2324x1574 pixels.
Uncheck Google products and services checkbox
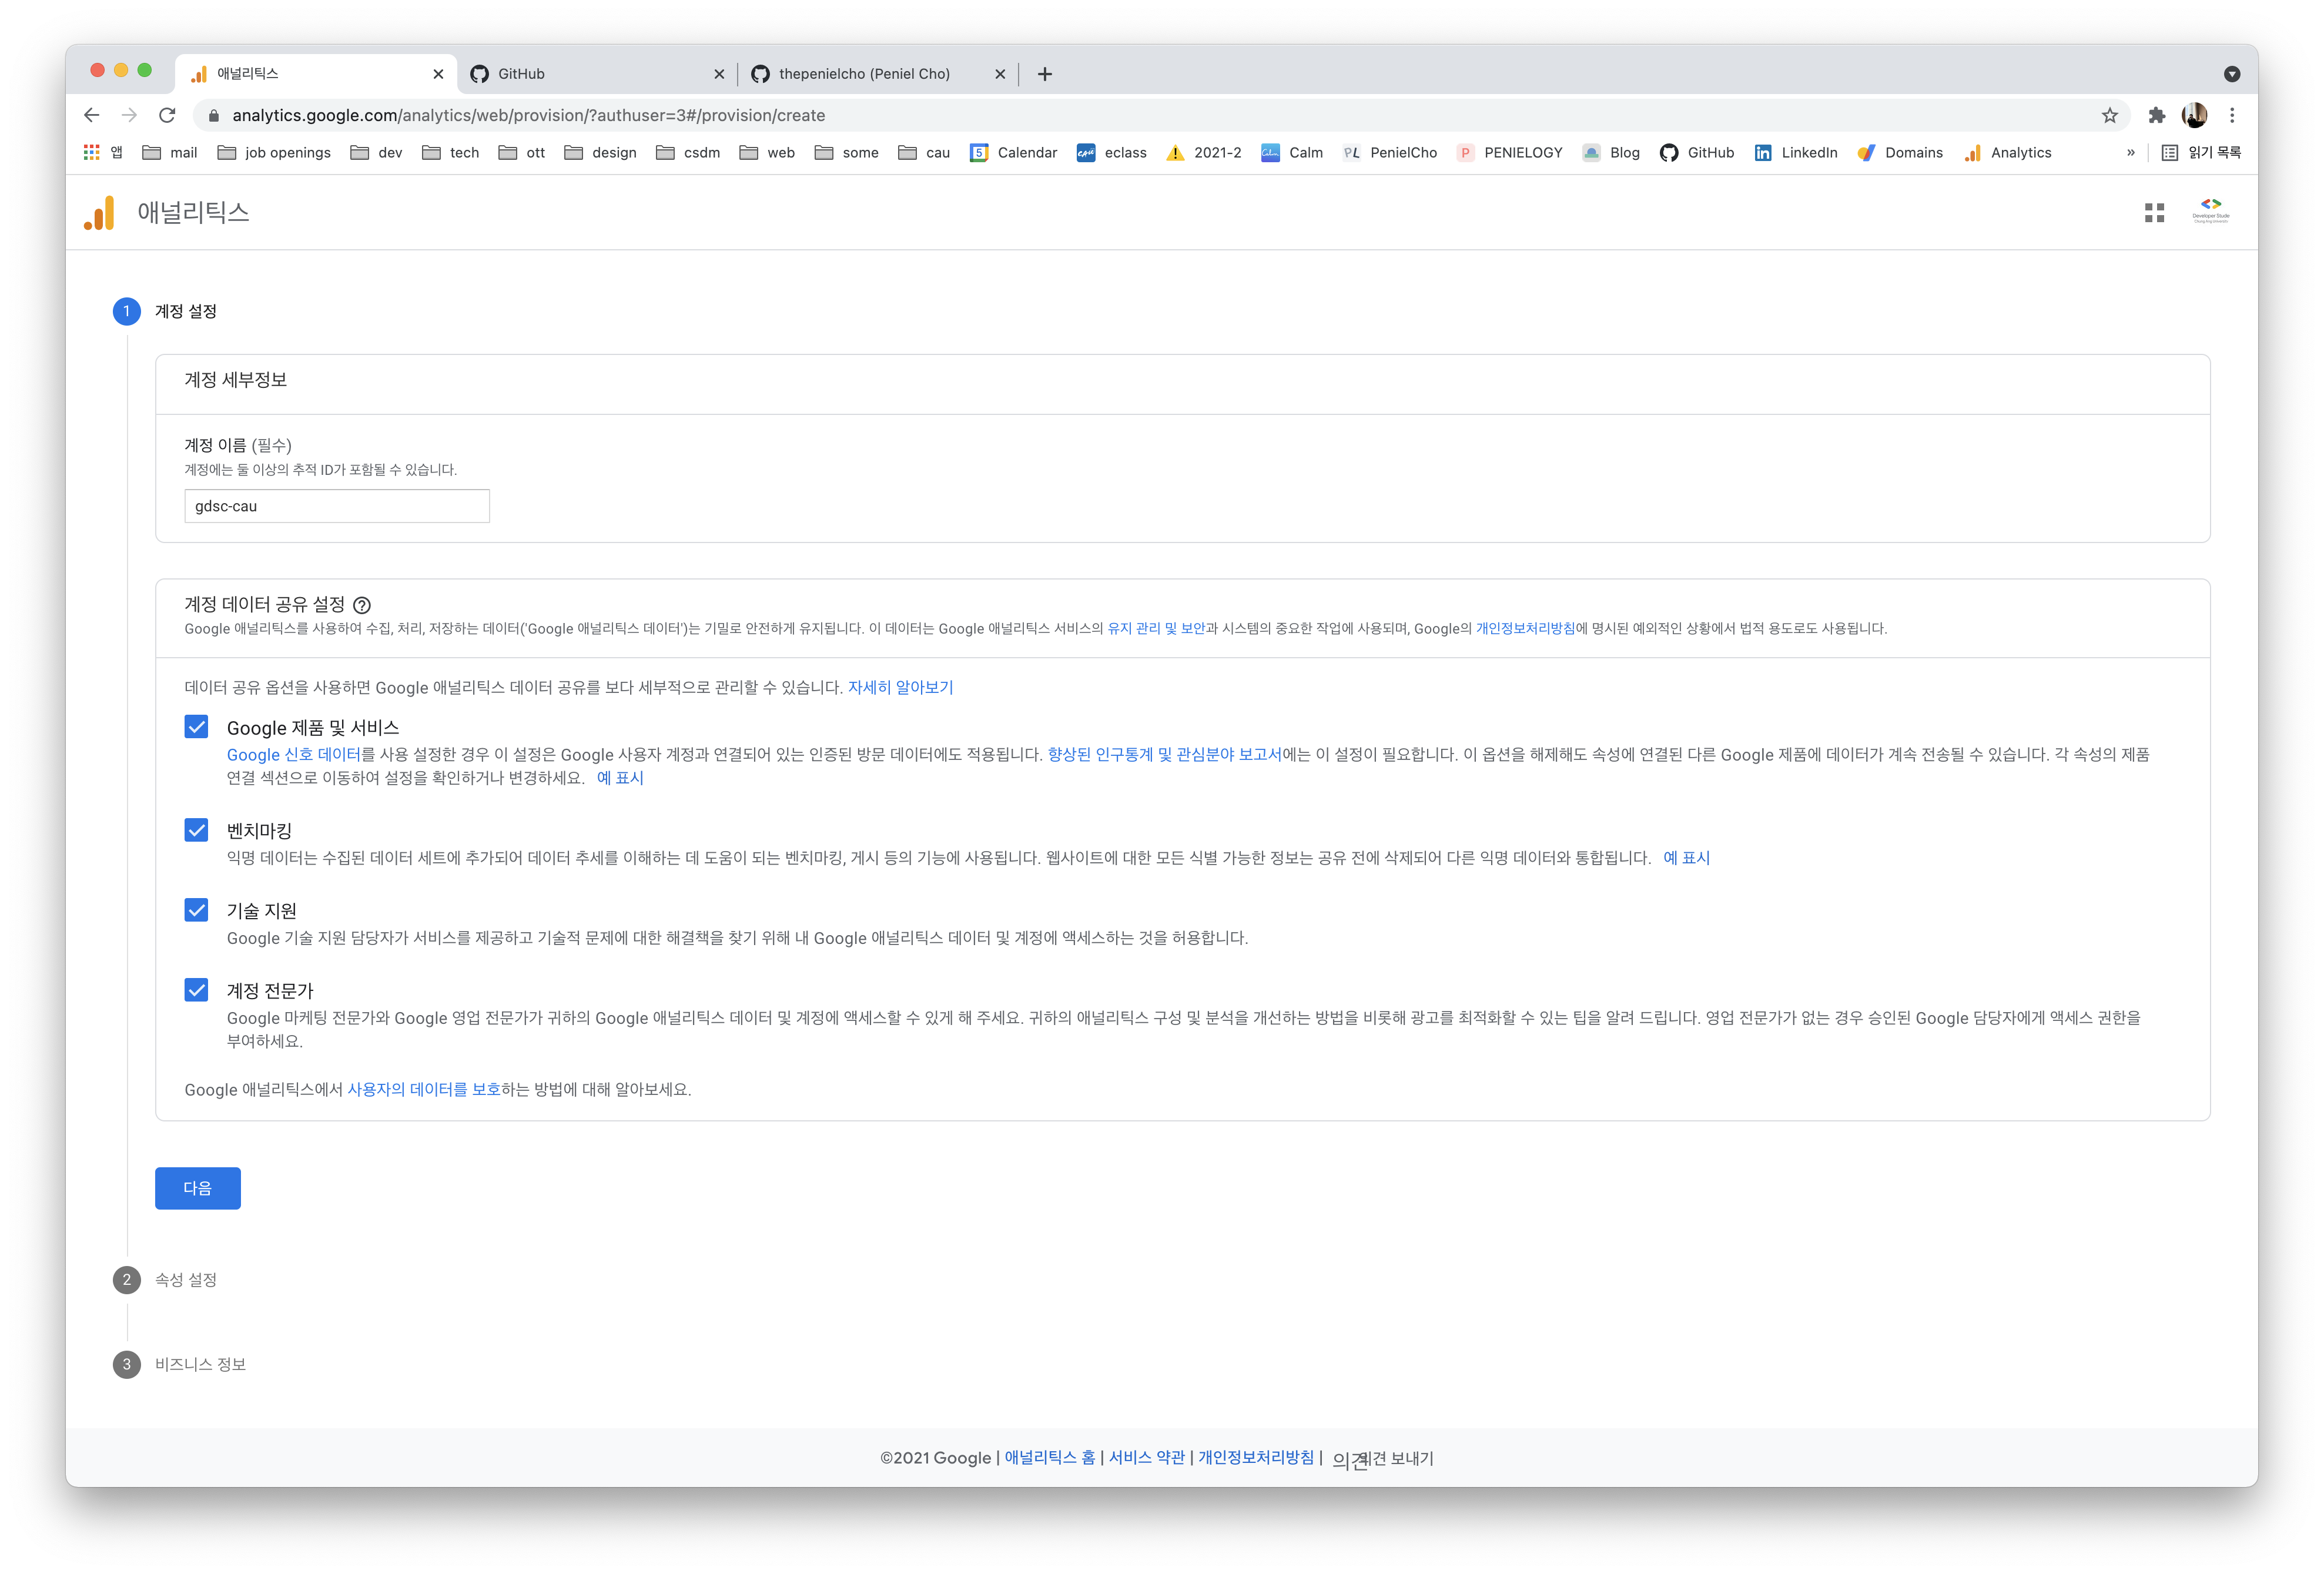(x=197, y=727)
